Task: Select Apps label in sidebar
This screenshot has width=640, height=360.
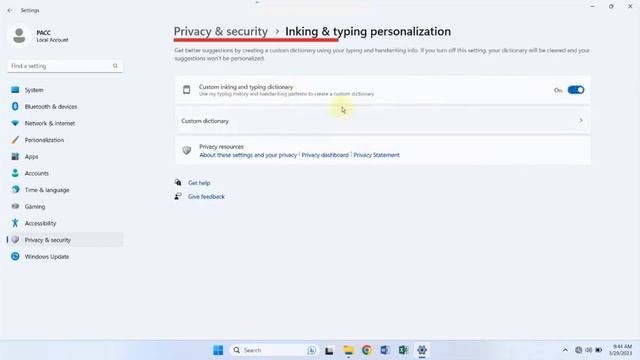Action: pyautogui.click(x=31, y=157)
